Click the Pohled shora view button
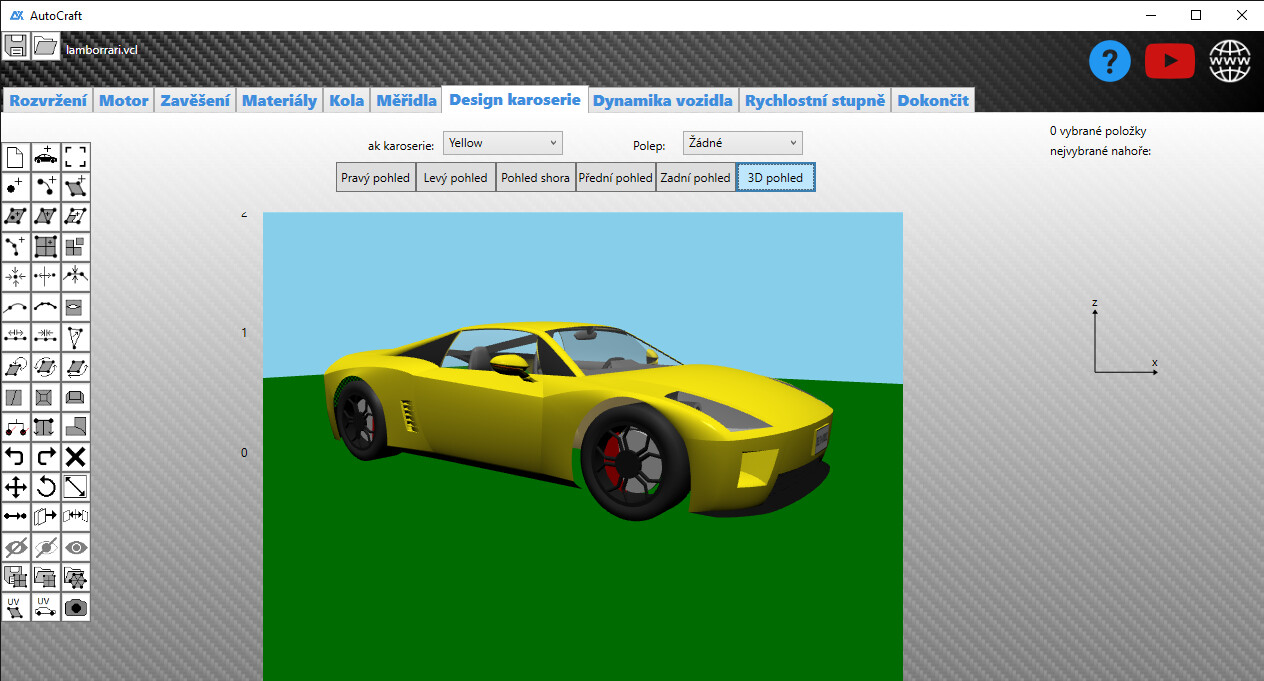 tap(535, 178)
